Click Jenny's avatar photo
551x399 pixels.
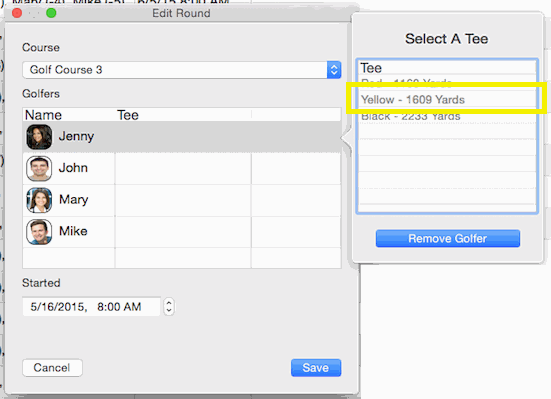(39, 137)
